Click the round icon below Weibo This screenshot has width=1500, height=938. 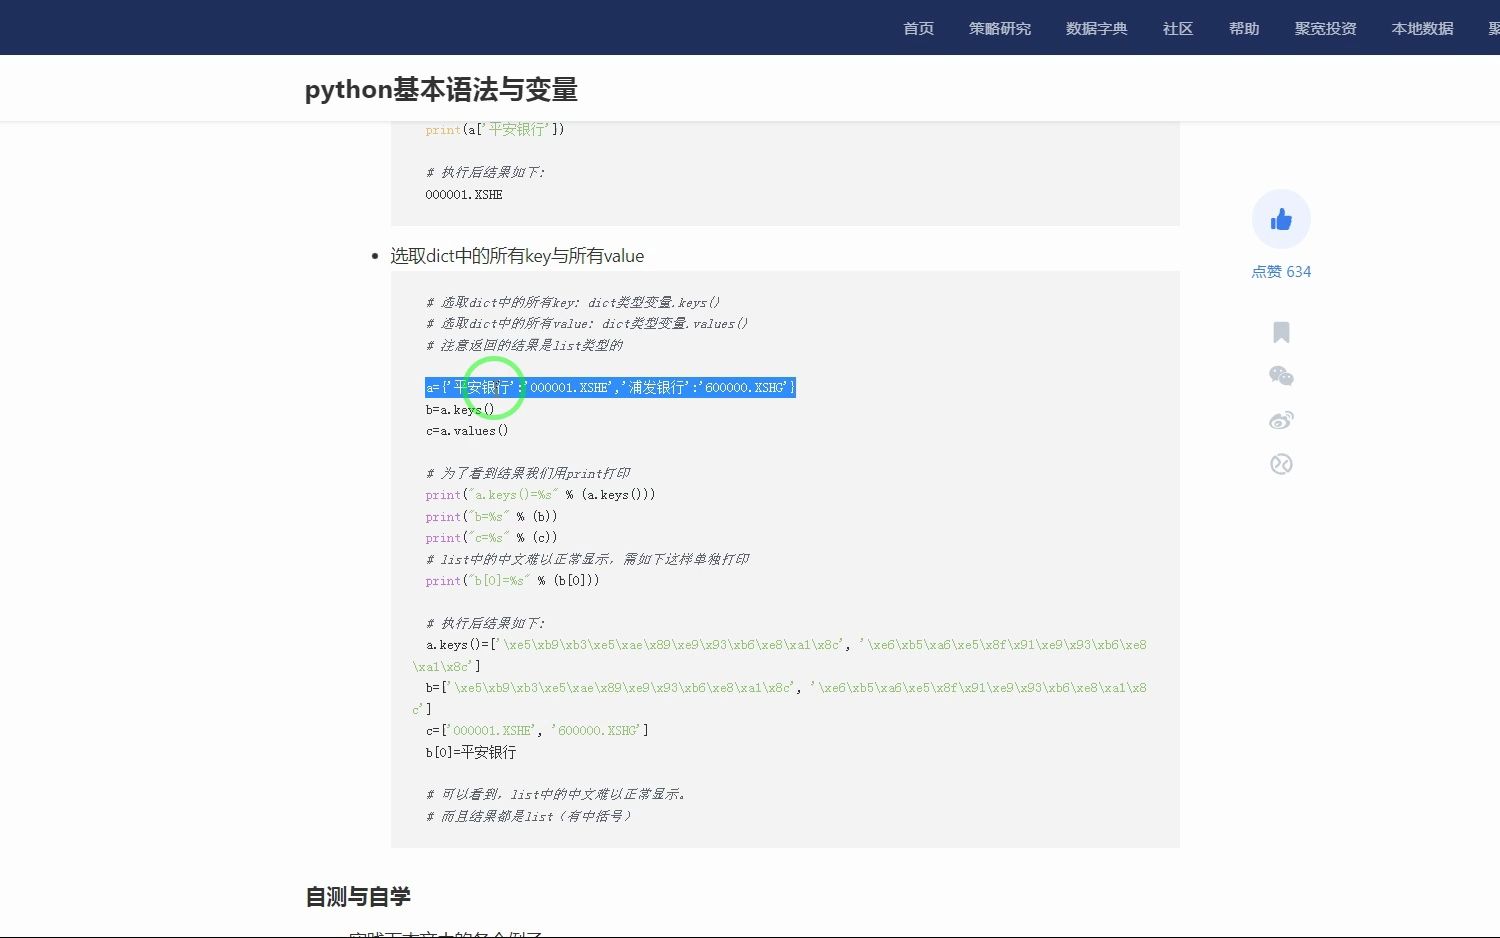[x=1281, y=464]
